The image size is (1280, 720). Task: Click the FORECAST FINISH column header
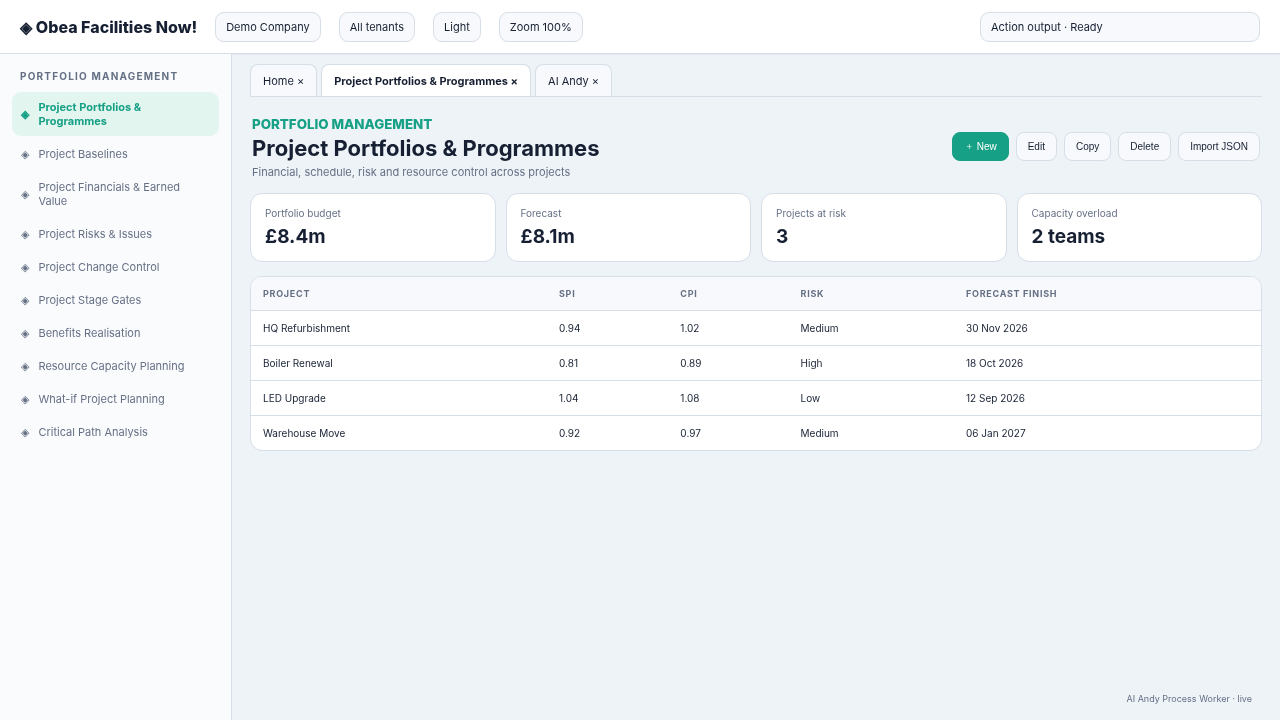pyautogui.click(x=1011, y=294)
